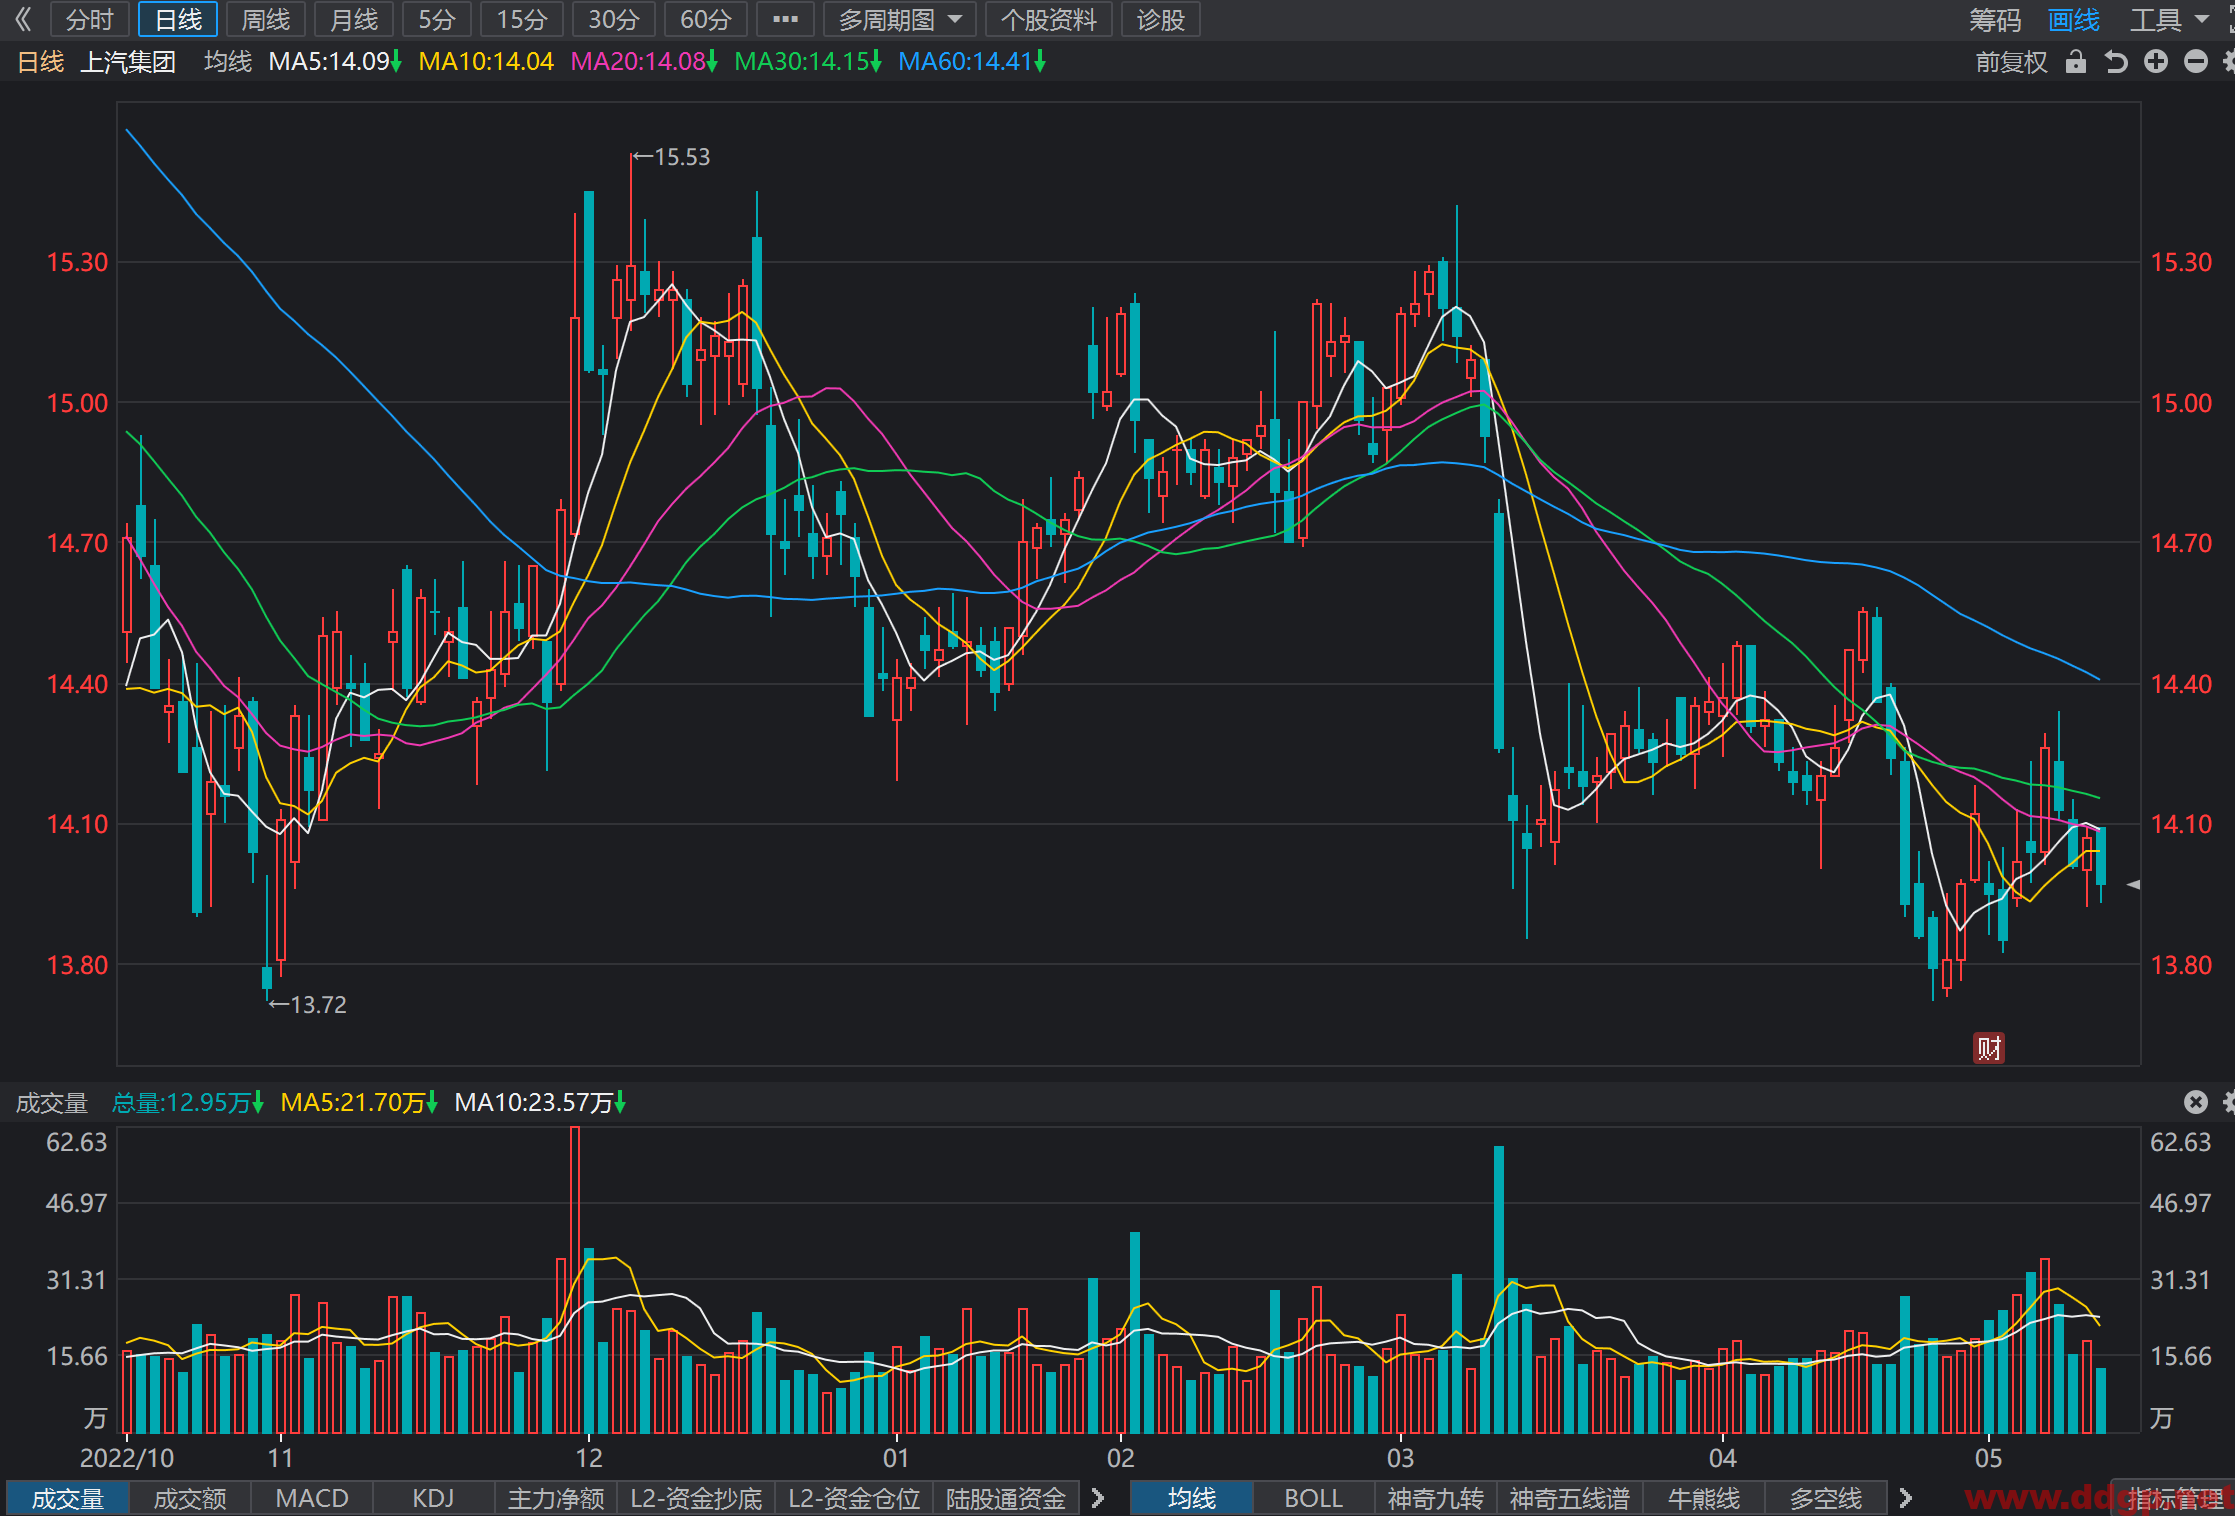The image size is (2235, 1516).
Task: Switch to 周线 weekly chart
Action: click(x=266, y=19)
